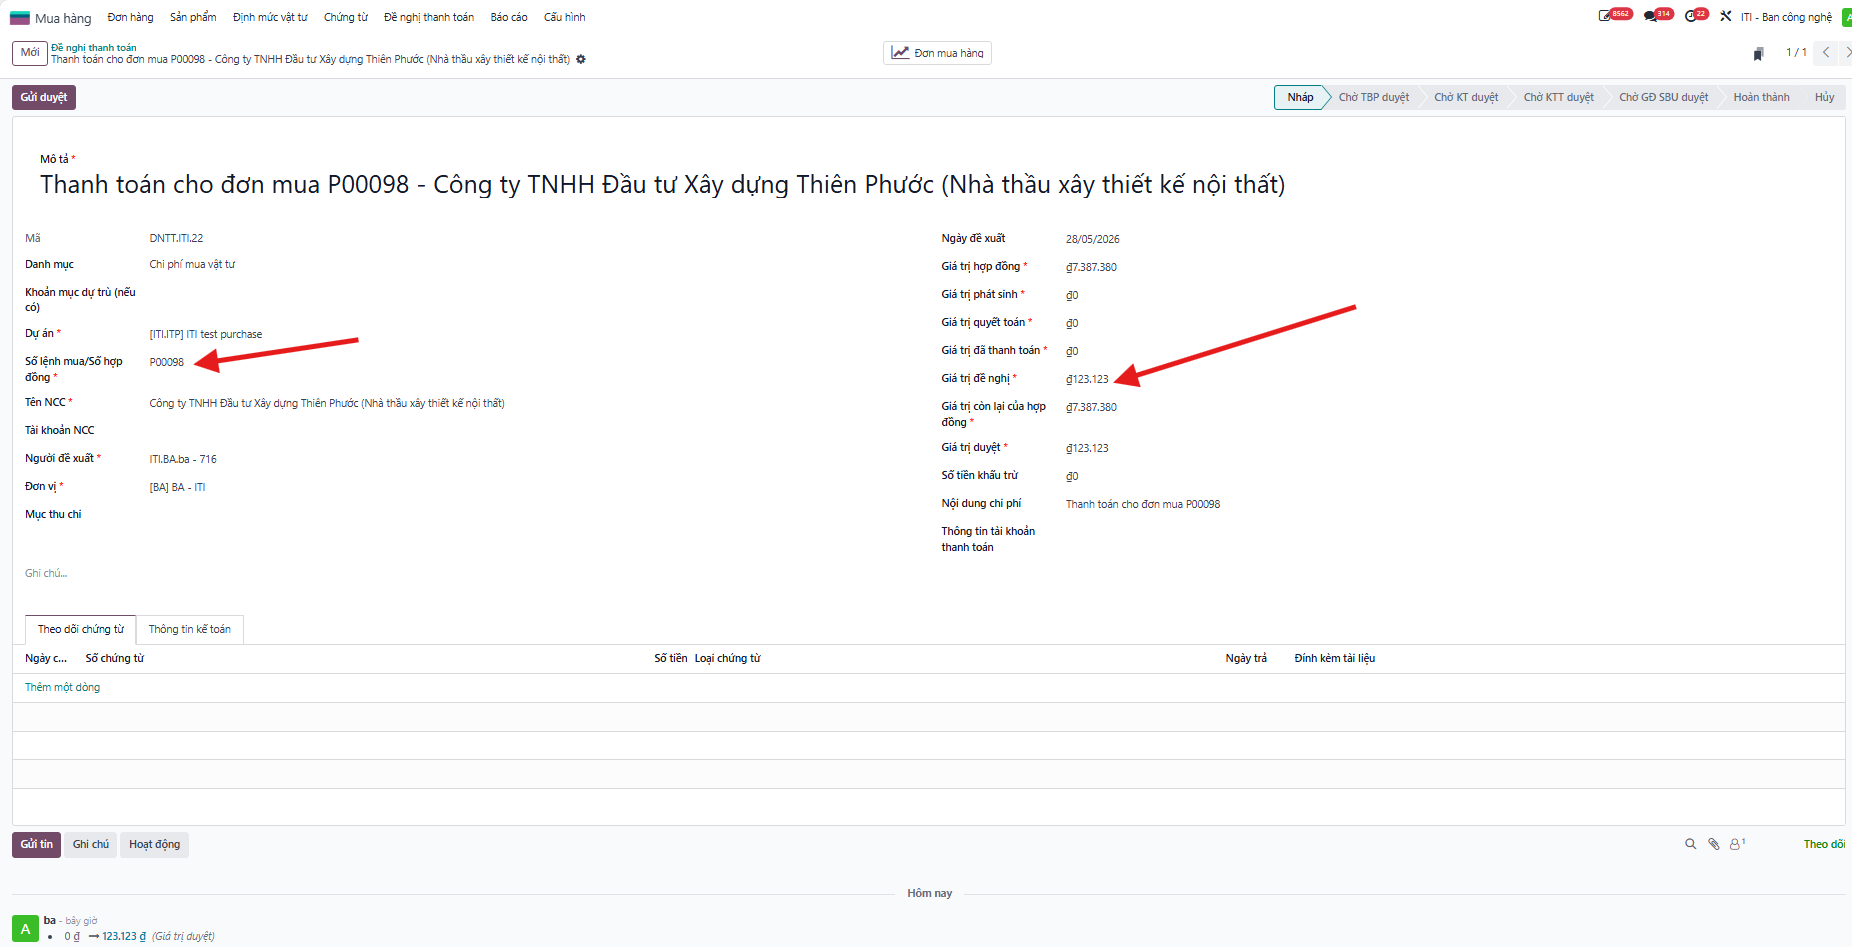Open the Chứng từ menu
Screen dimensions: 1852x947
pyautogui.click(x=346, y=17)
